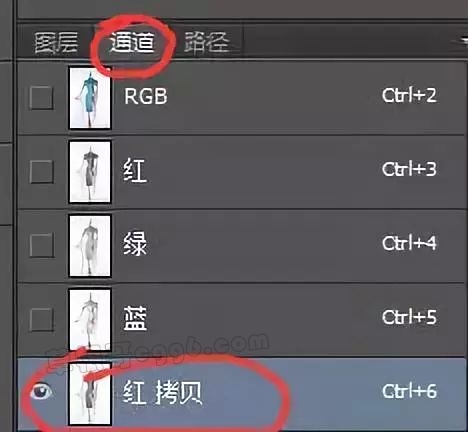Image resolution: width=468 pixels, height=432 pixels.
Task: Toggle visibility of the 绿 channel
Action: coord(41,245)
